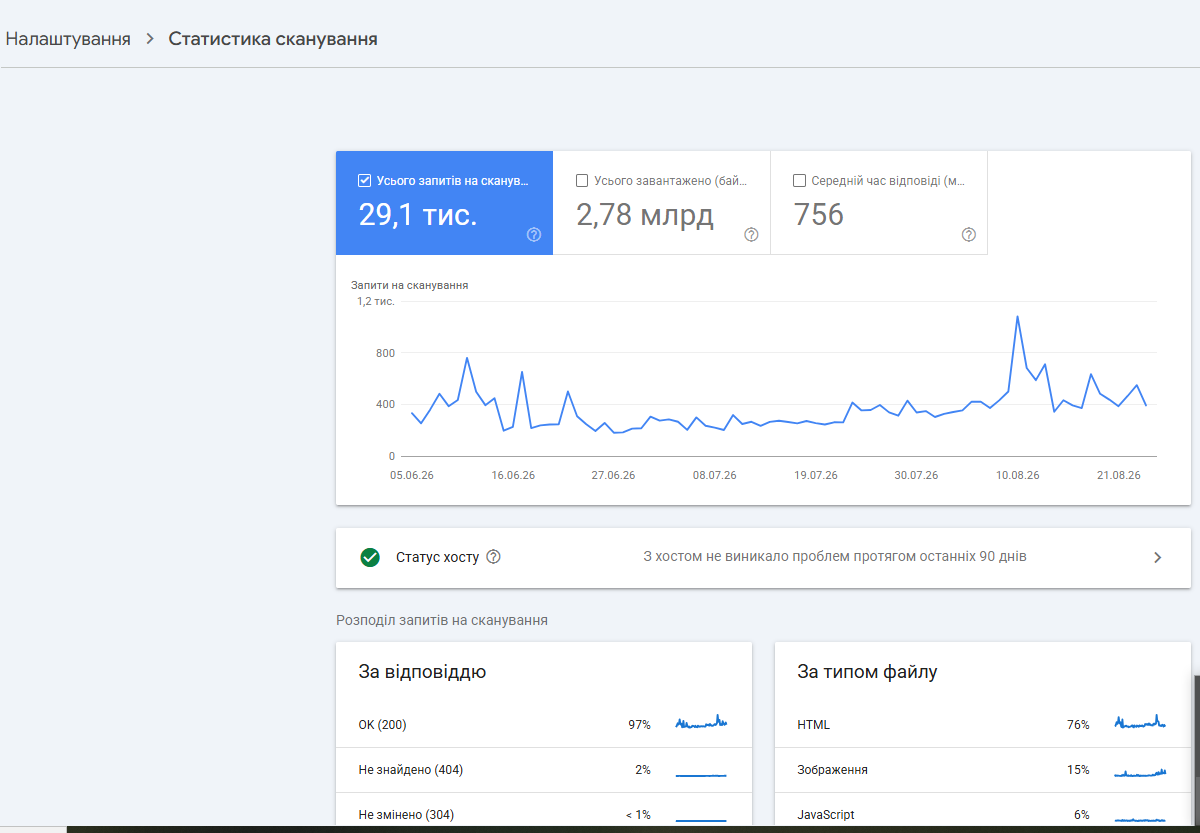Viewport: 1200px width, 833px height.
Task: Click help icon on average response time card
Action: 968,235
